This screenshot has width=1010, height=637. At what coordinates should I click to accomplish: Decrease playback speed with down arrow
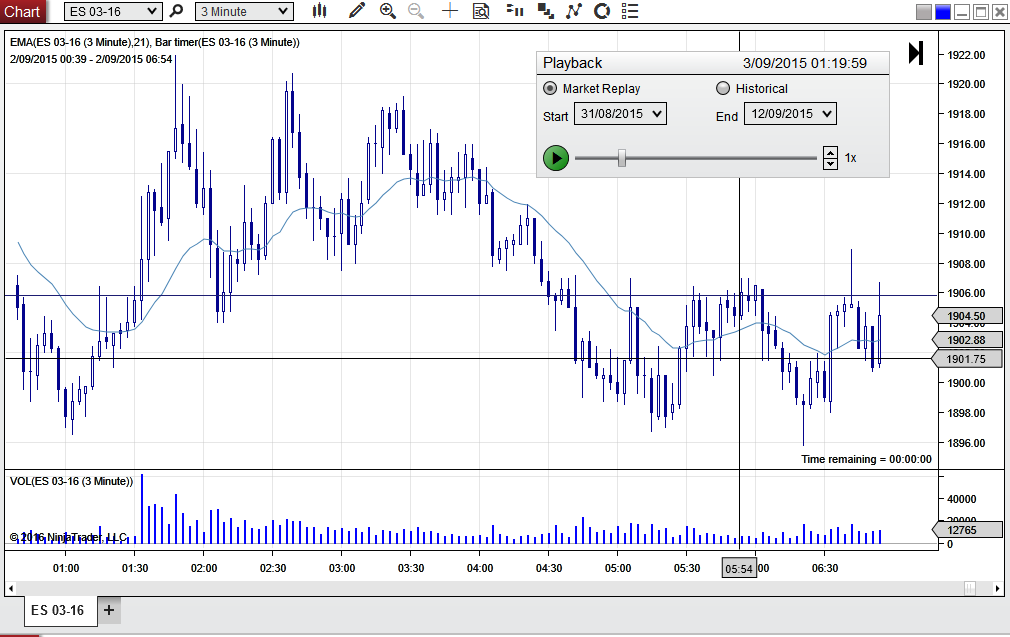point(830,164)
